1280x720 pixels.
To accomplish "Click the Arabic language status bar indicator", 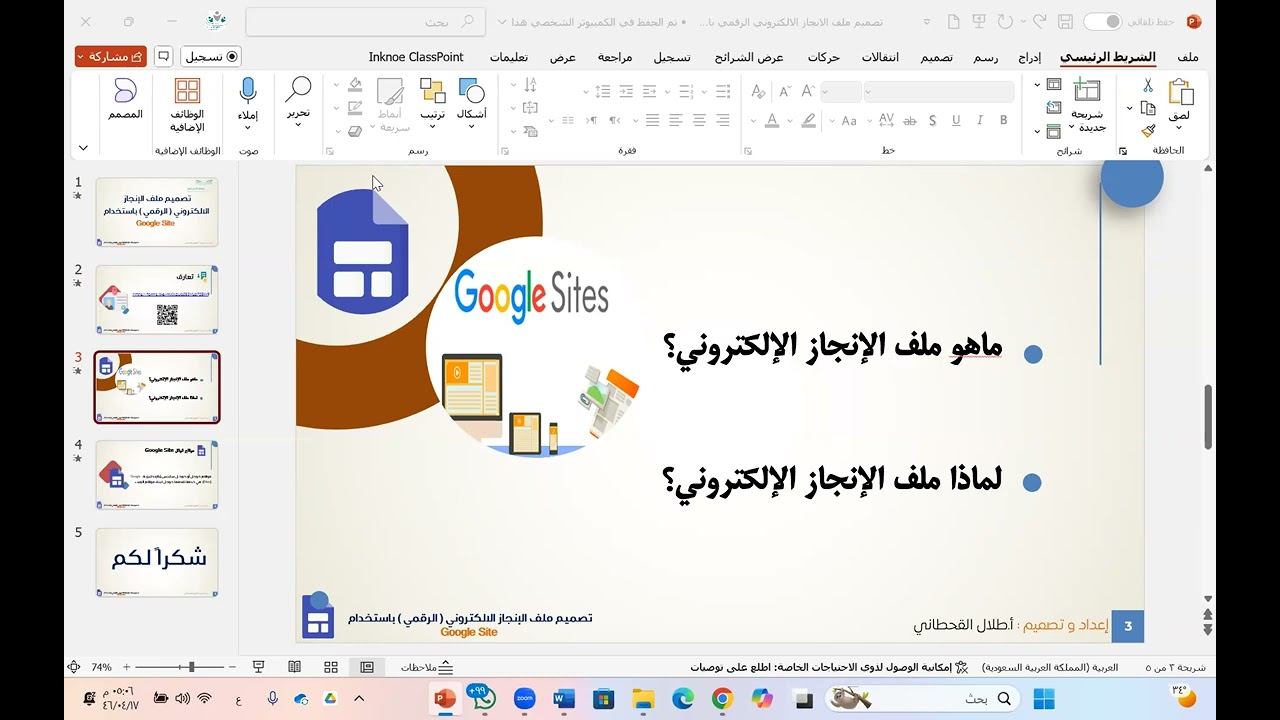I will 1050,667.
